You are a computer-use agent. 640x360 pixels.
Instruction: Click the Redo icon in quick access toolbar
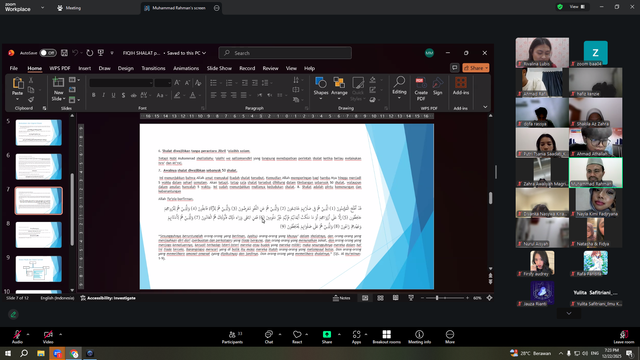pyautogui.click(x=89, y=53)
